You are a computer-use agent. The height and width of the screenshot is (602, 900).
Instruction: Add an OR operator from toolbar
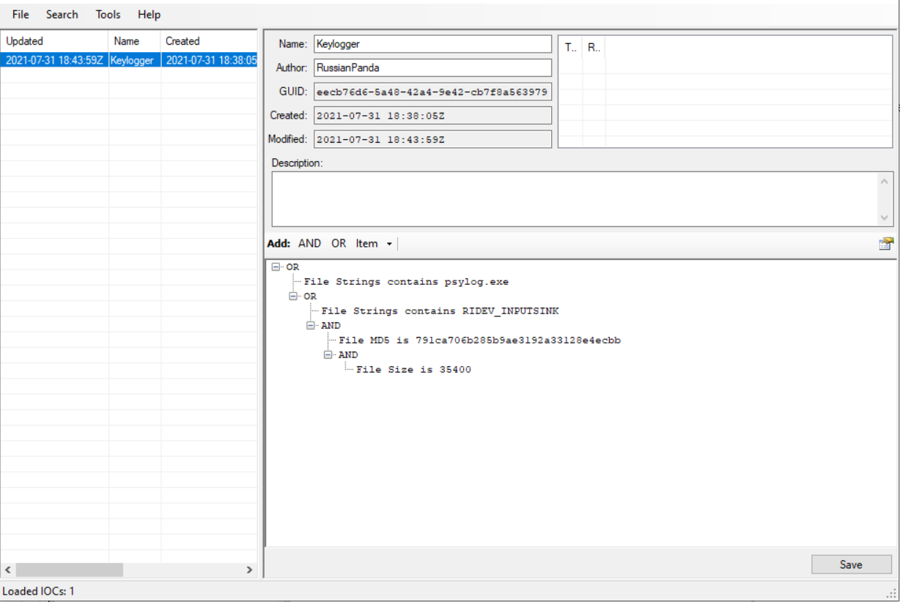pyautogui.click(x=339, y=244)
